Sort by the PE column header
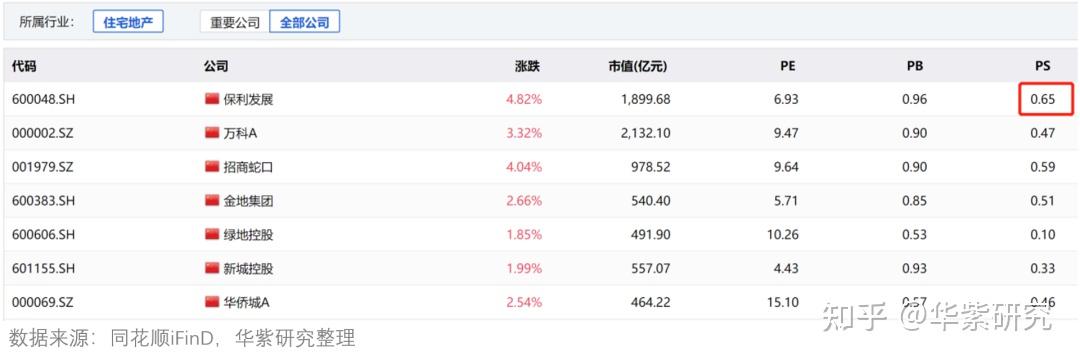Screen dimensions: 1080x361 coord(788,66)
